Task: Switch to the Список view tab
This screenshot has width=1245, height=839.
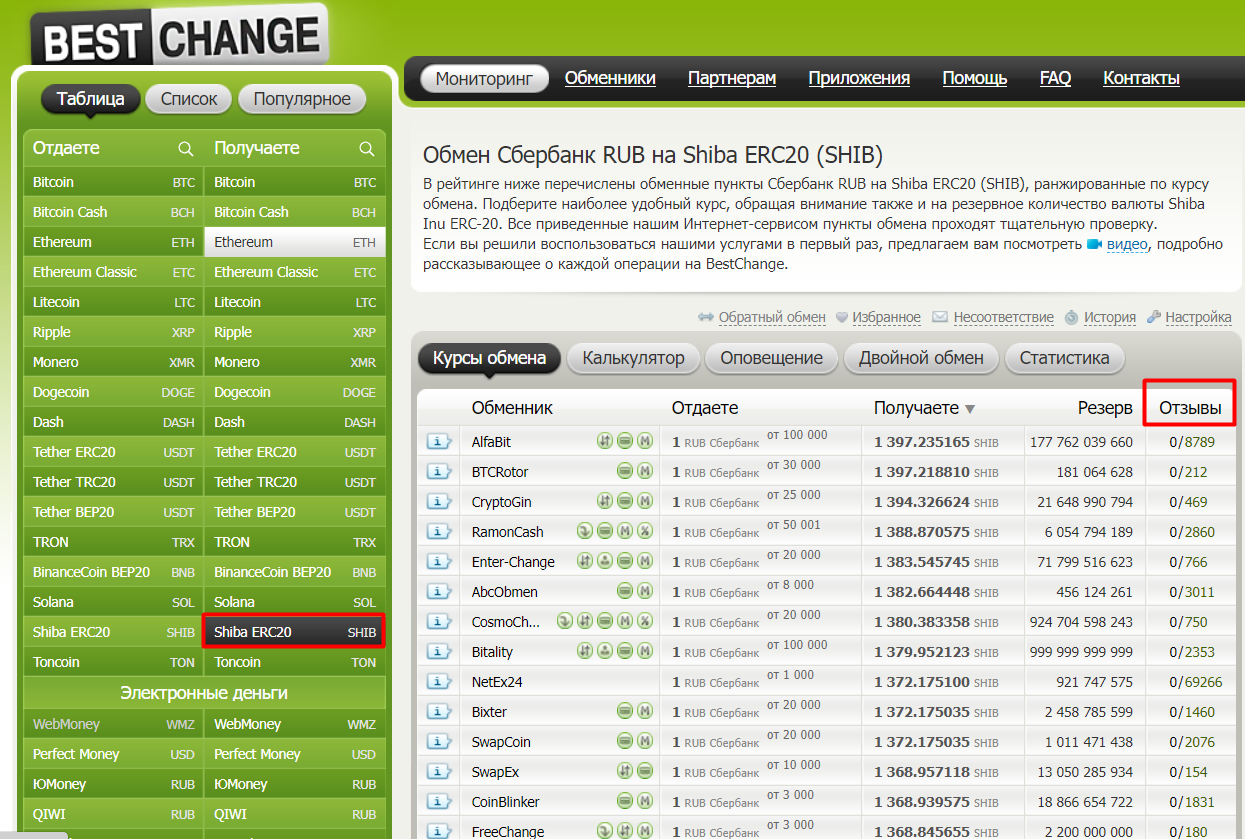Action: 189,99
